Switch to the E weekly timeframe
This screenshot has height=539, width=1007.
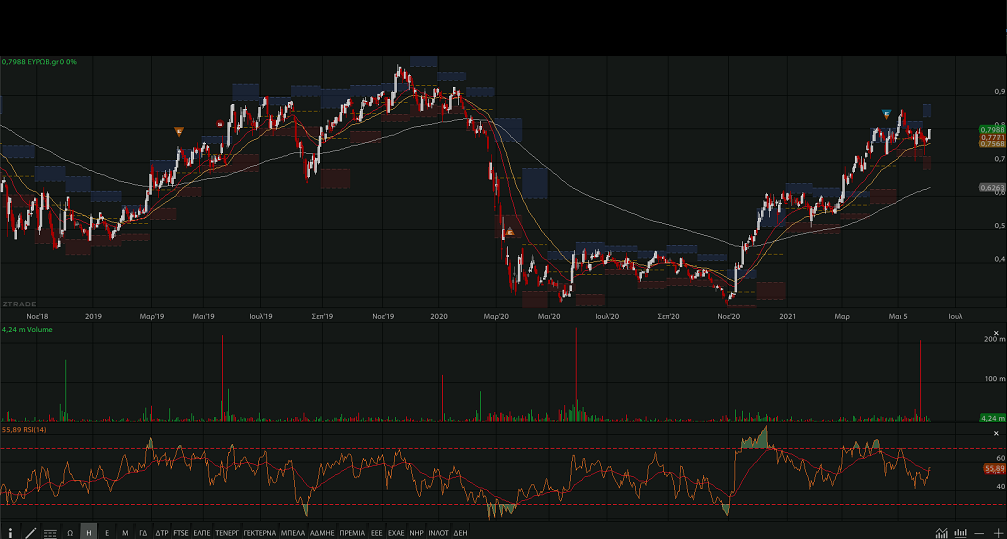pos(107,533)
